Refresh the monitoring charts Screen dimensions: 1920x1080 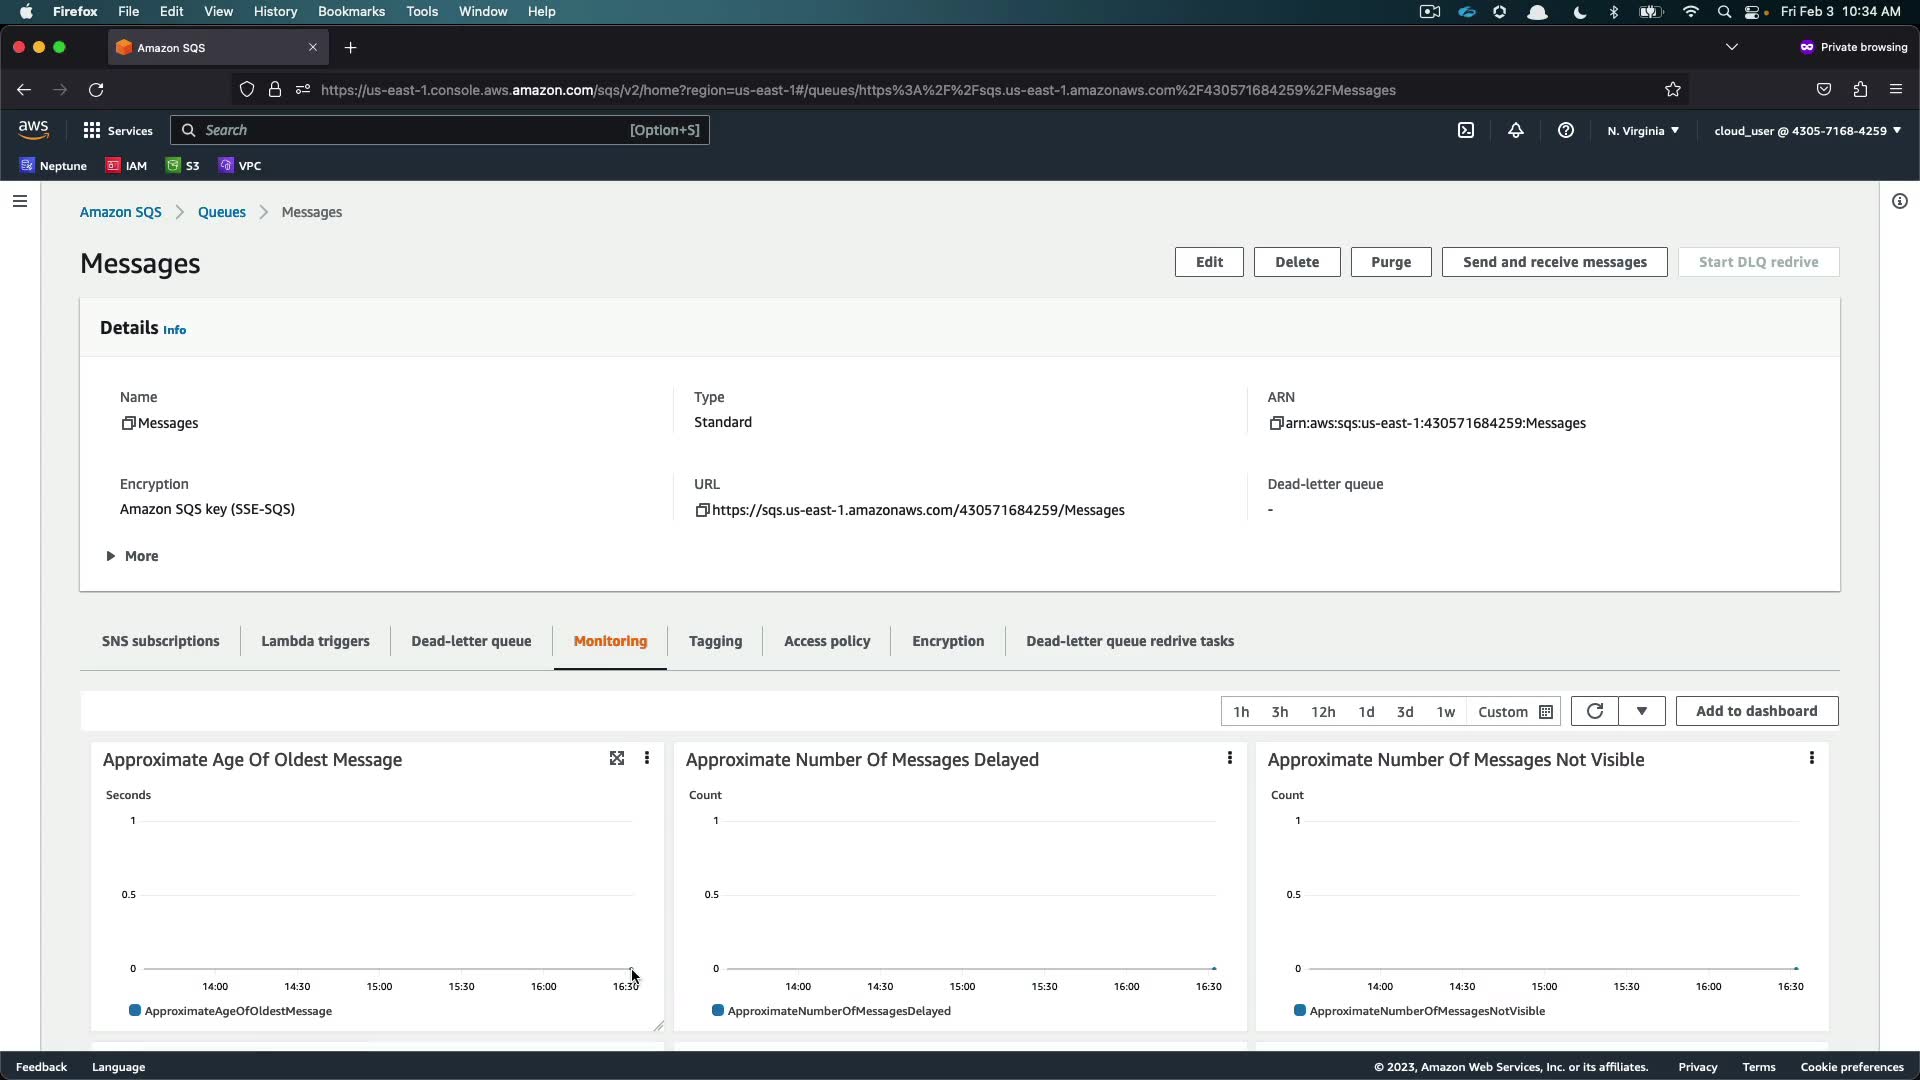pyautogui.click(x=1595, y=711)
